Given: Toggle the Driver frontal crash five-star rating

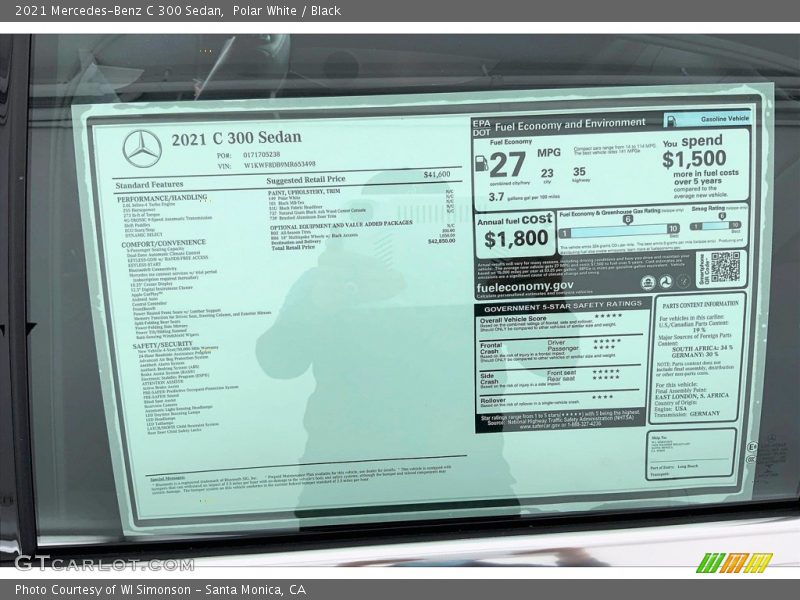Looking at the screenshot, I should coord(605,341).
